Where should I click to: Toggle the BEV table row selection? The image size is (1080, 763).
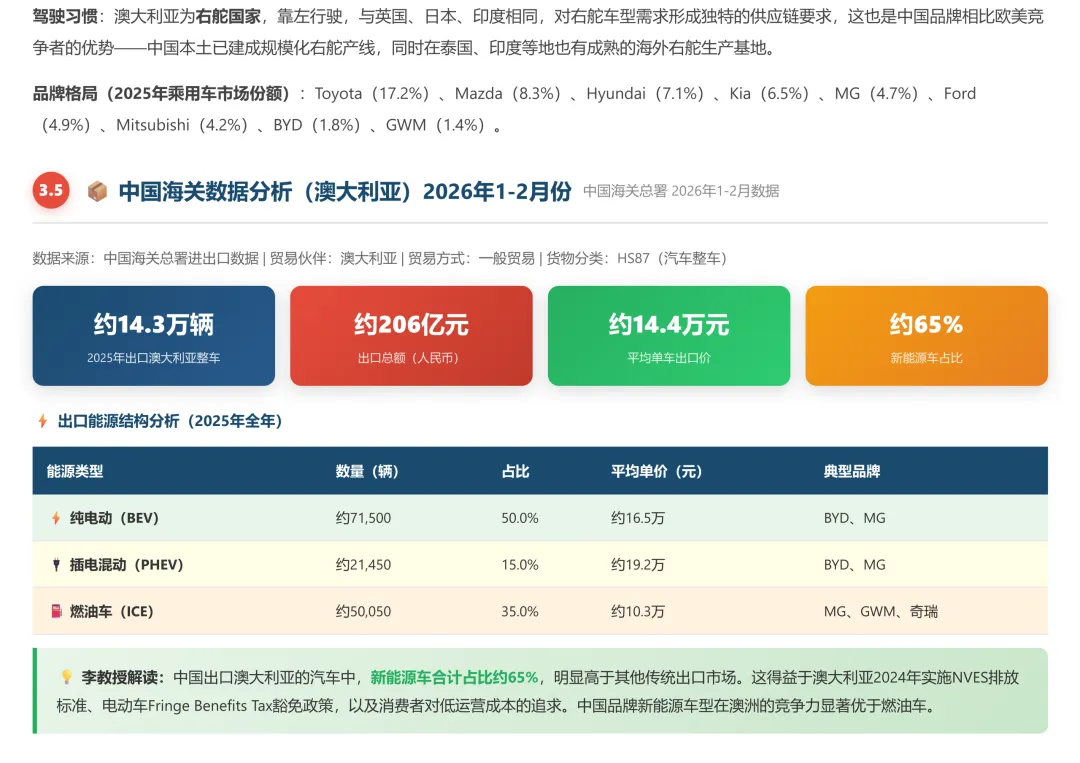click(400, 518)
